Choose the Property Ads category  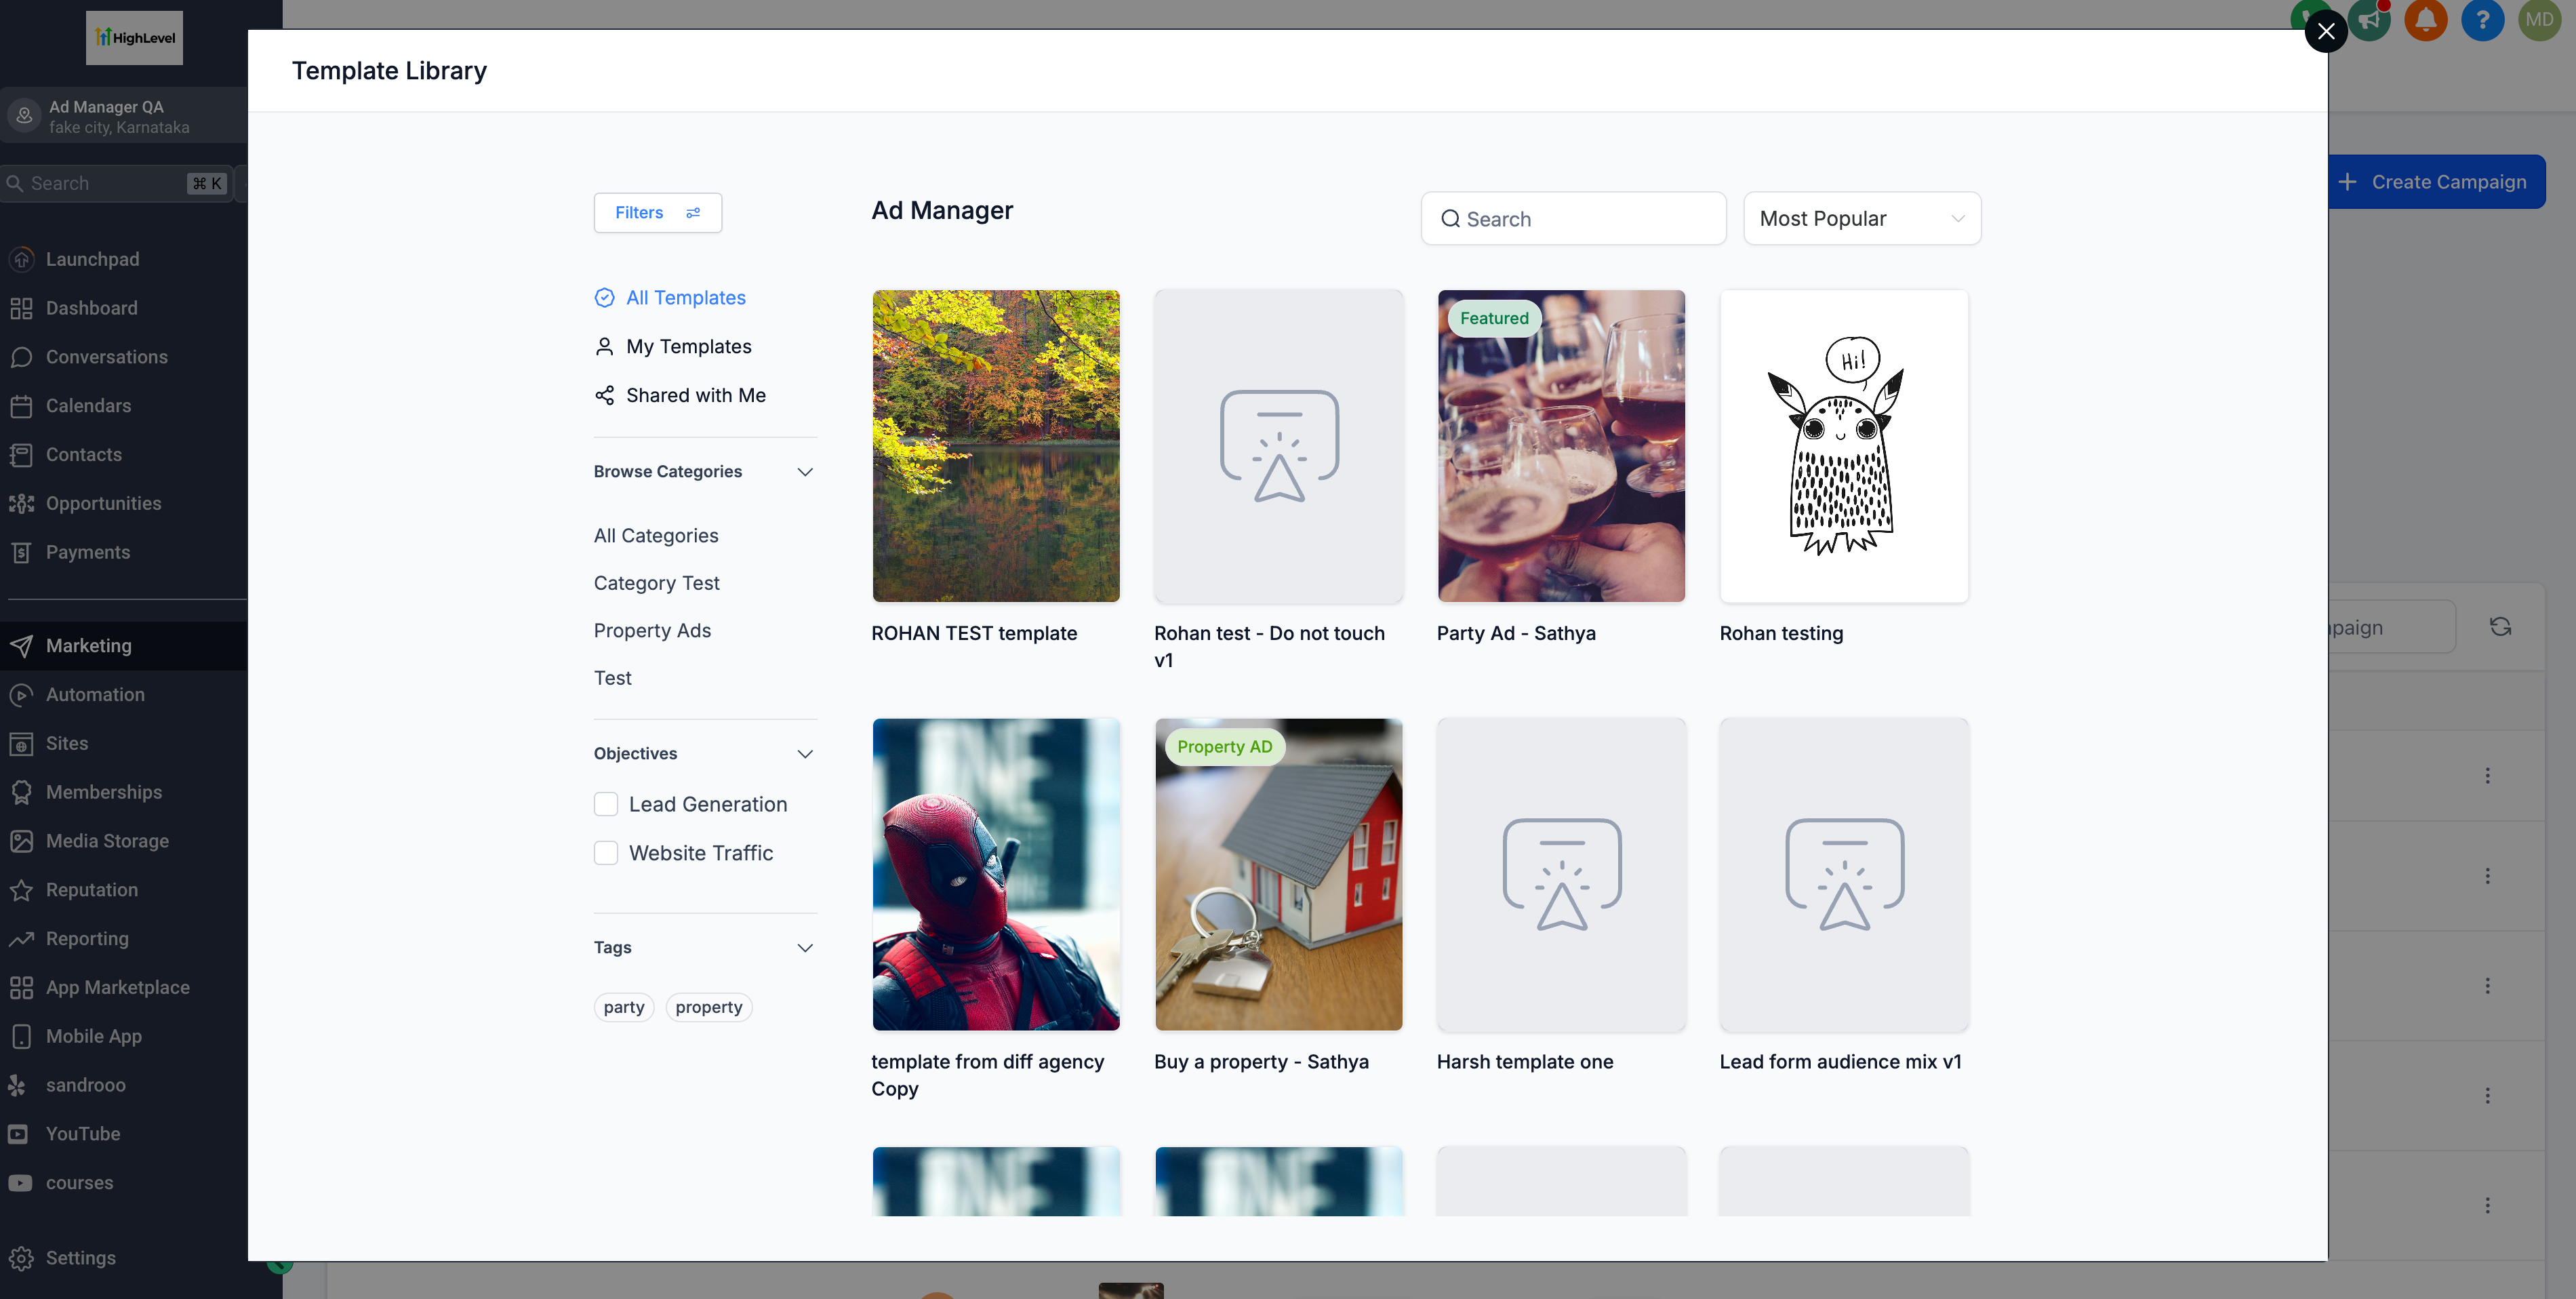point(652,631)
